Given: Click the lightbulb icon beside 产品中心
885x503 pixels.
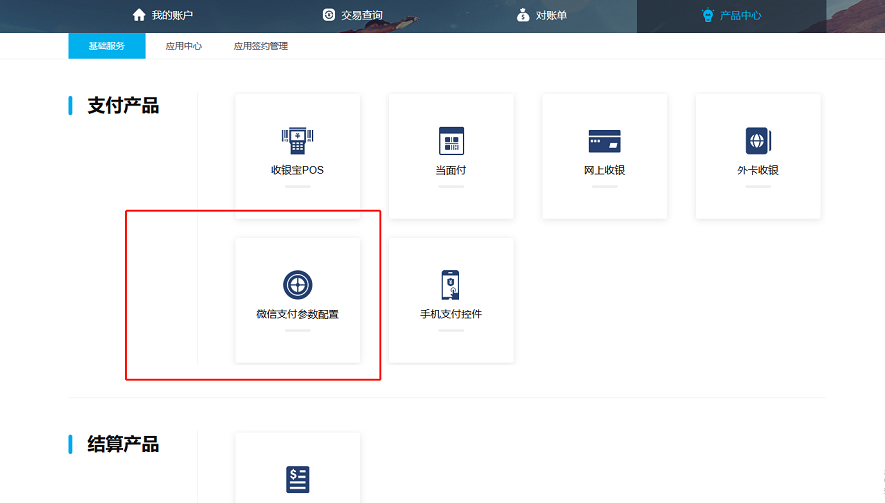Looking at the screenshot, I should coord(707,15).
